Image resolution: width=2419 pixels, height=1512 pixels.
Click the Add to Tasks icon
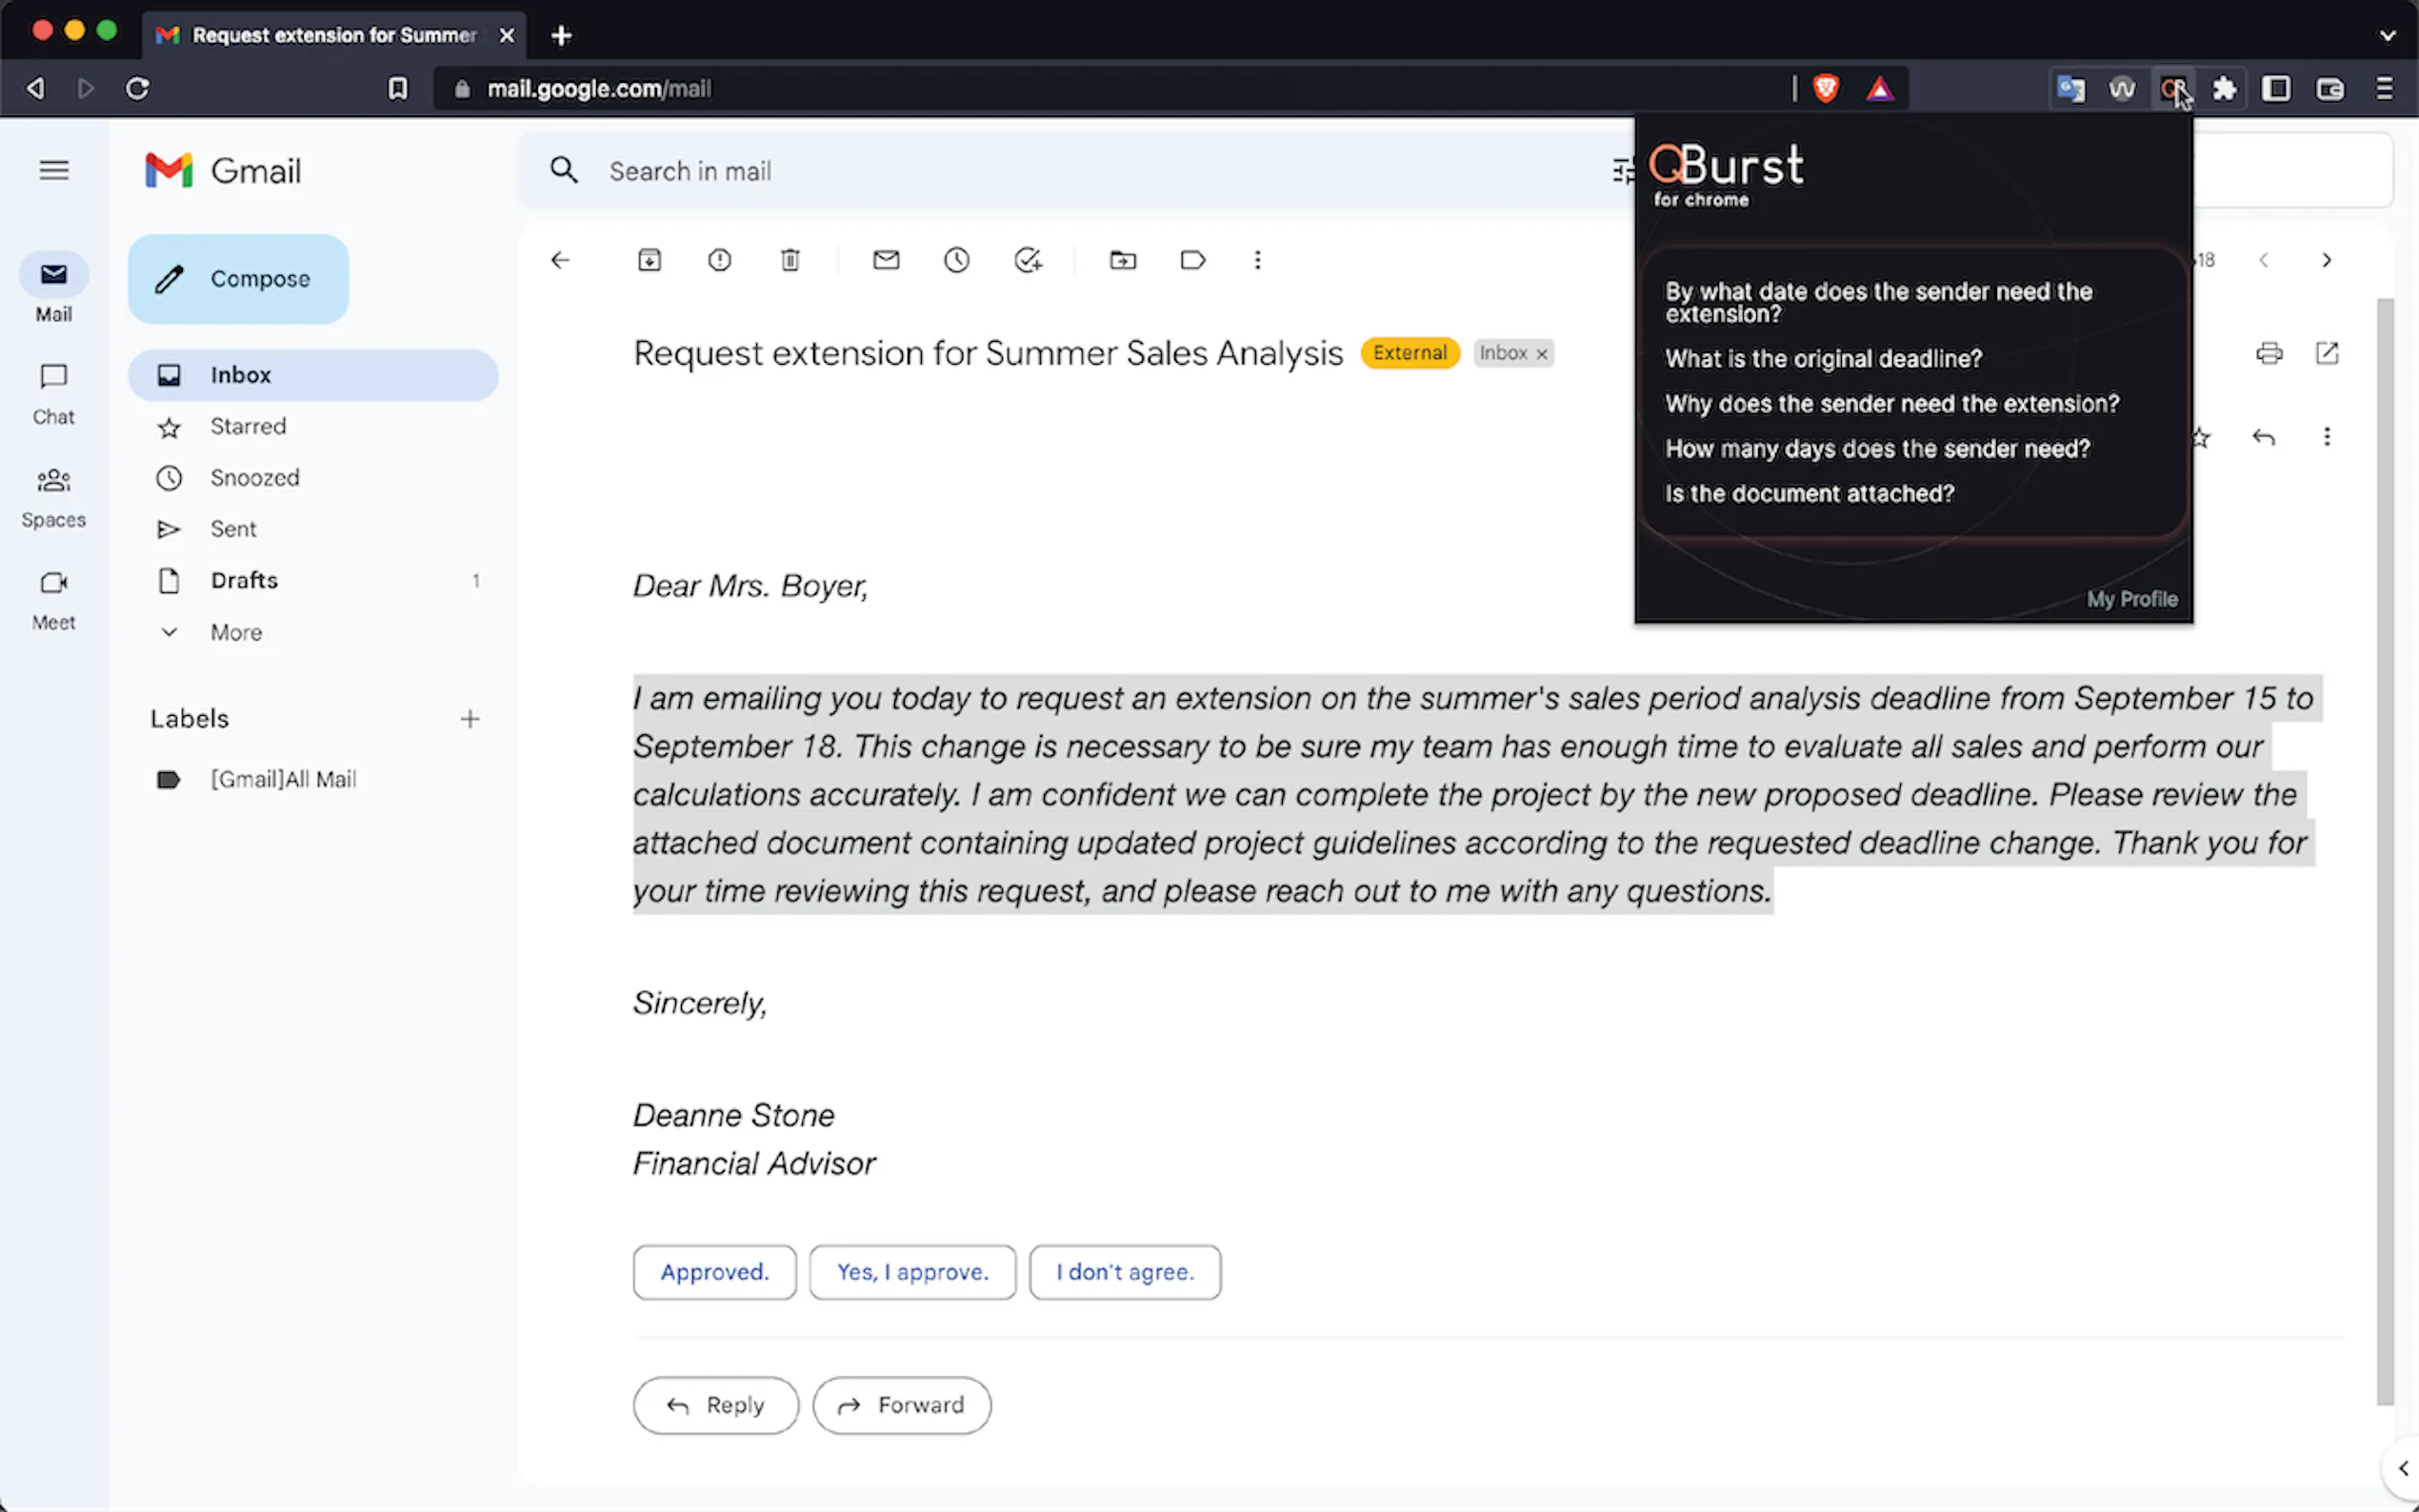(1028, 260)
